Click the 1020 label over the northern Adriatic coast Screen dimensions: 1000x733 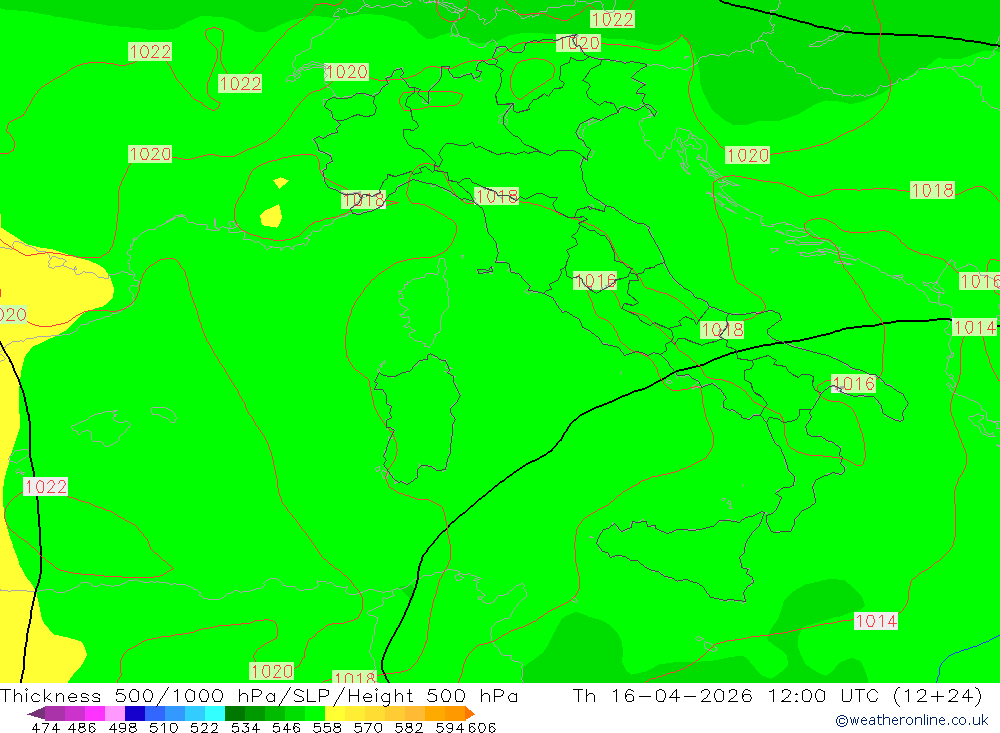coord(747,155)
